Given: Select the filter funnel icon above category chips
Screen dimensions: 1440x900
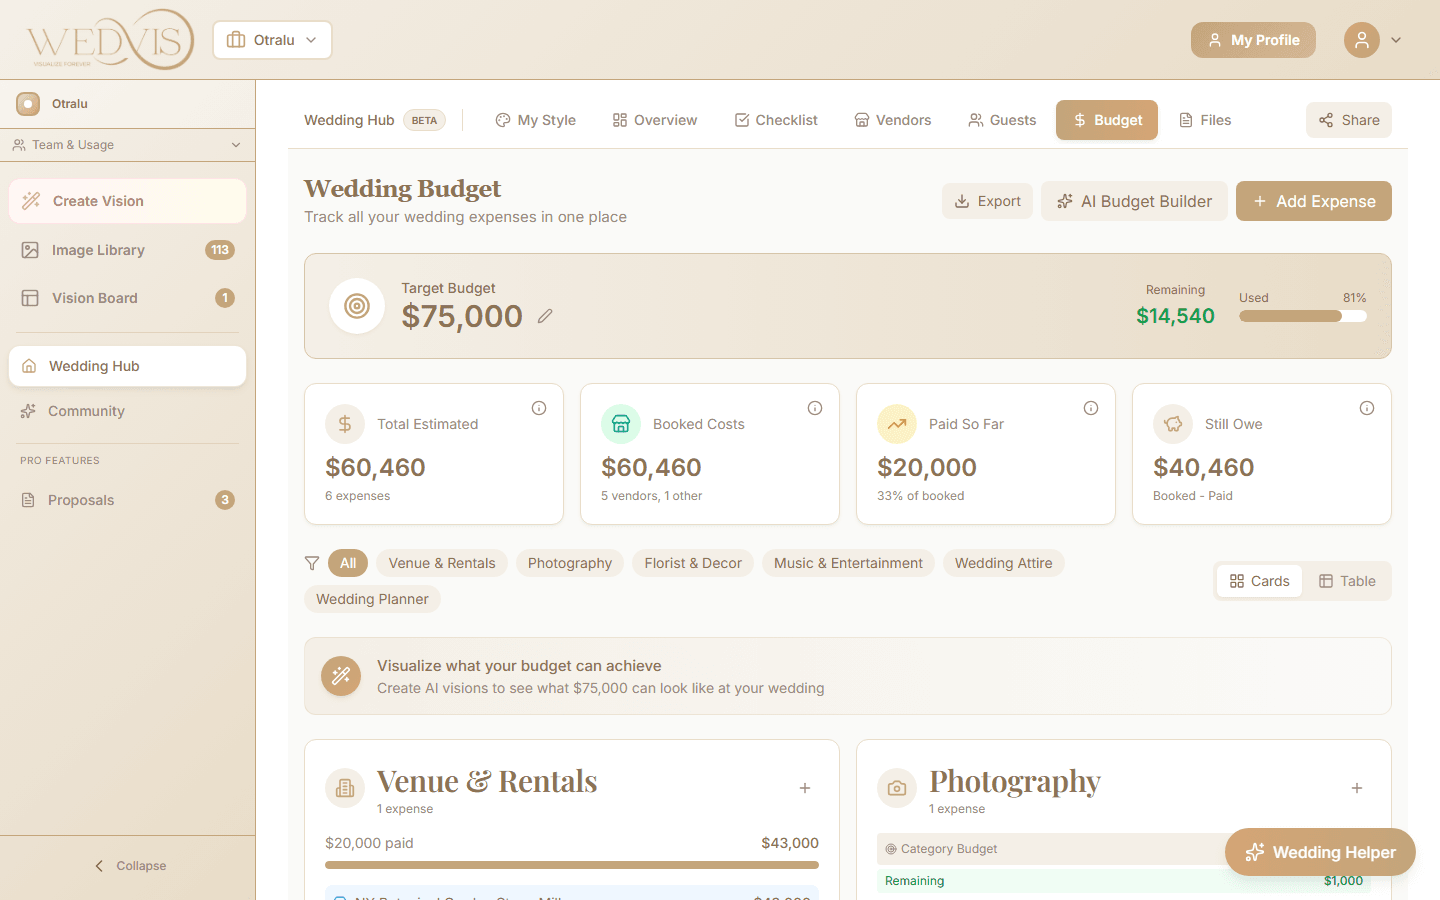Looking at the screenshot, I should [x=311, y=563].
